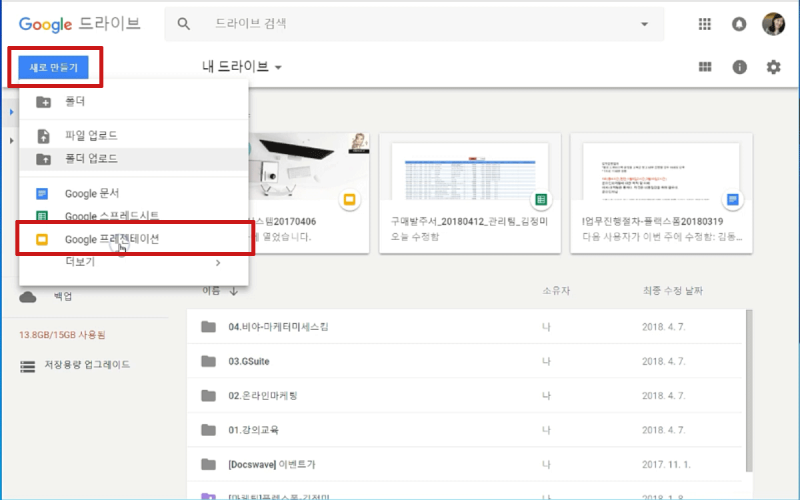The width and height of the screenshot is (800, 500).
Task: Open the account profile avatar
Action: point(773,24)
